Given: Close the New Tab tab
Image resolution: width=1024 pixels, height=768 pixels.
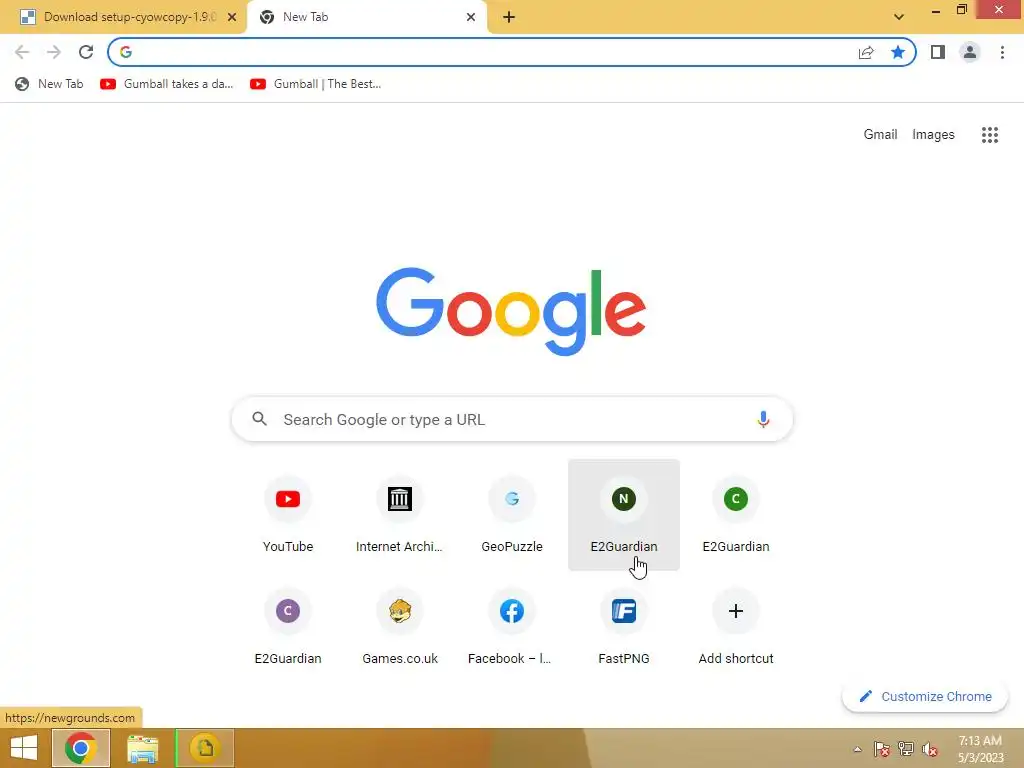Looking at the screenshot, I should pos(471,18).
